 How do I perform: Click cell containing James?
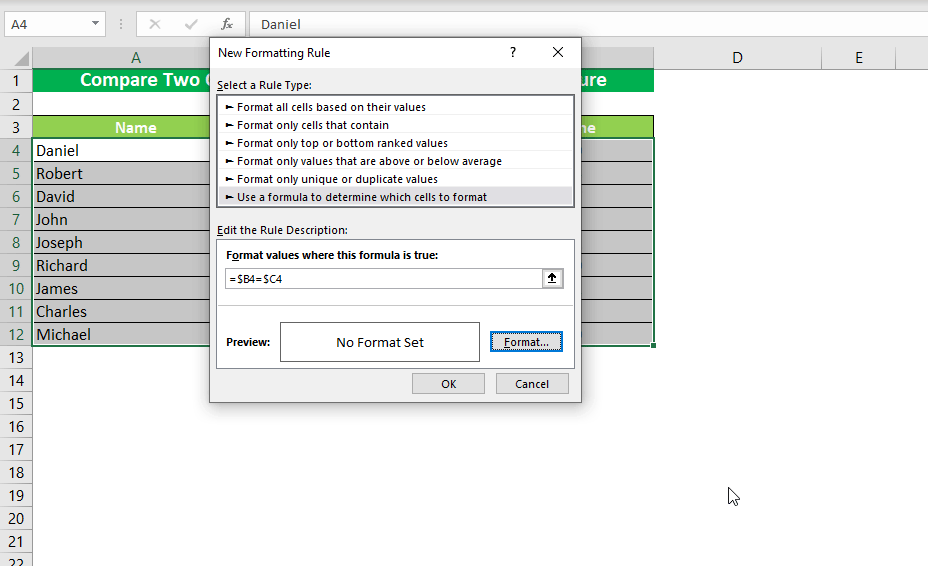pyautogui.click(x=121, y=289)
